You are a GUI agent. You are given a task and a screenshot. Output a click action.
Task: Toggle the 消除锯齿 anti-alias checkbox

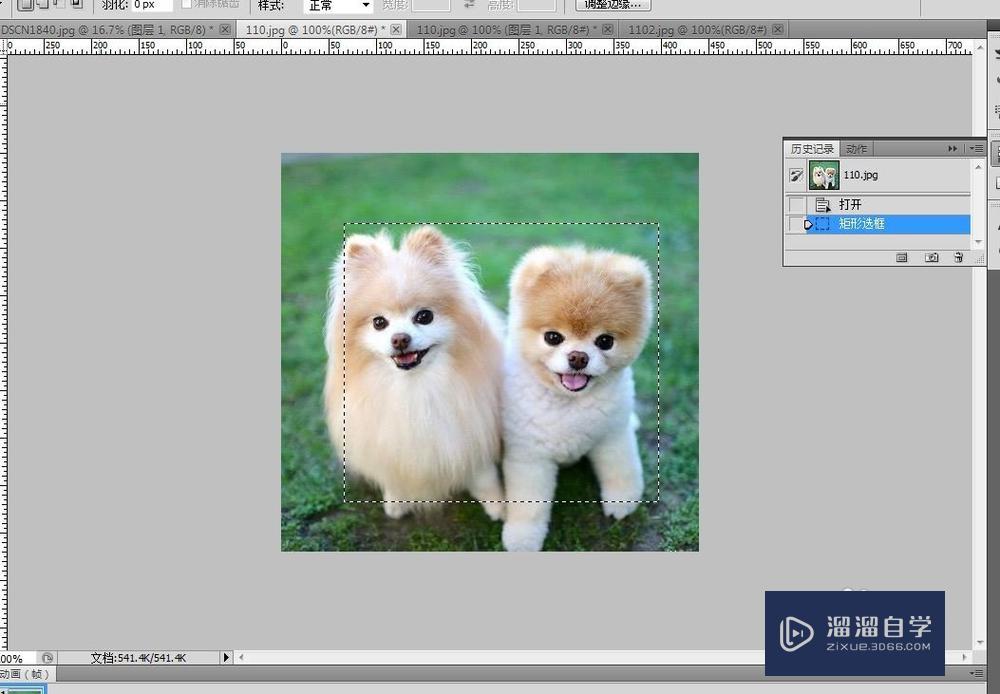pos(187,5)
